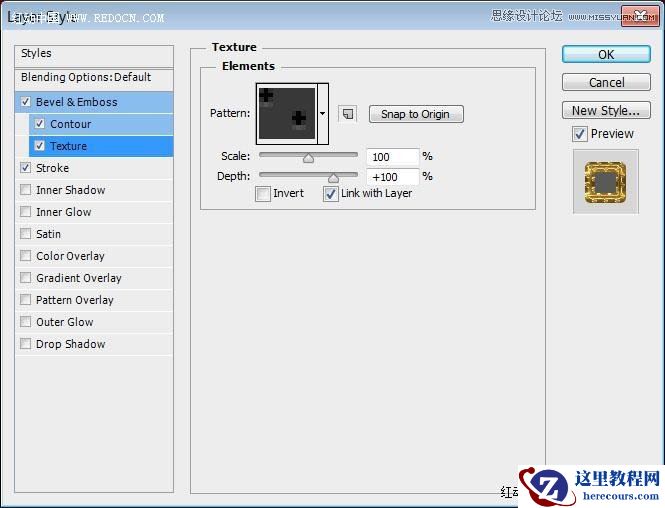665x508 pixels.
Task: Select the Bevel & Emboss settings row
Action: 94,102
